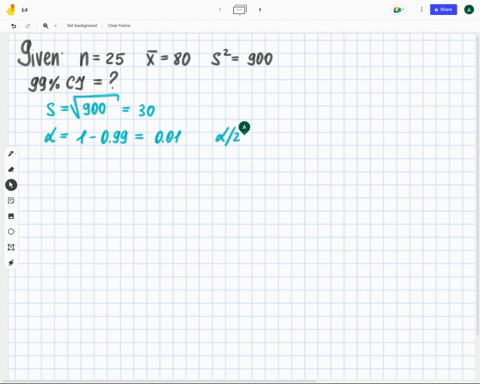
Task: Go to the next frame
Action: coord(260,10)
